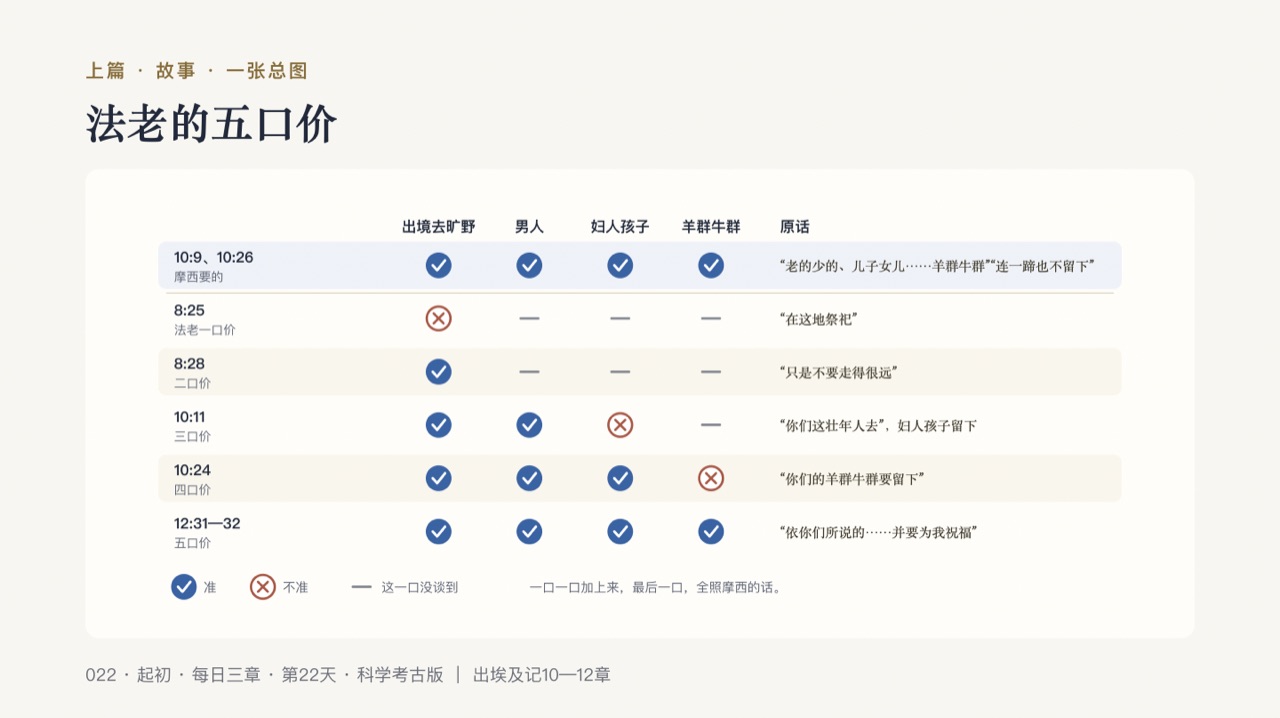Click the 妇人孩子 checkmark in 摩西要的 row
1280x718 pixels.
coord(620,265)
